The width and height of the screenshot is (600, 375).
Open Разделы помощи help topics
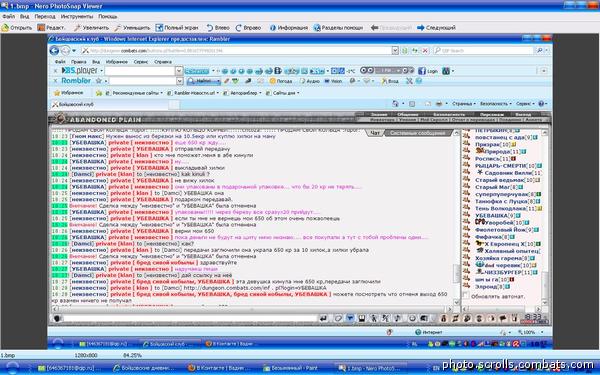click(x=338, y=28)
